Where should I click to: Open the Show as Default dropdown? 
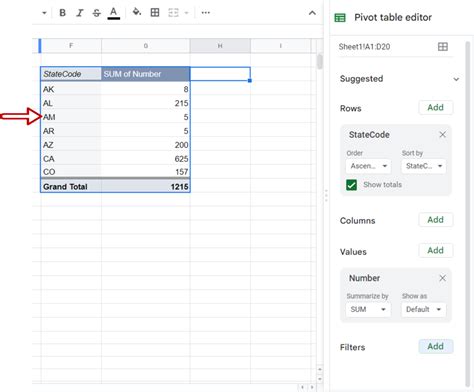pos(424,309)
